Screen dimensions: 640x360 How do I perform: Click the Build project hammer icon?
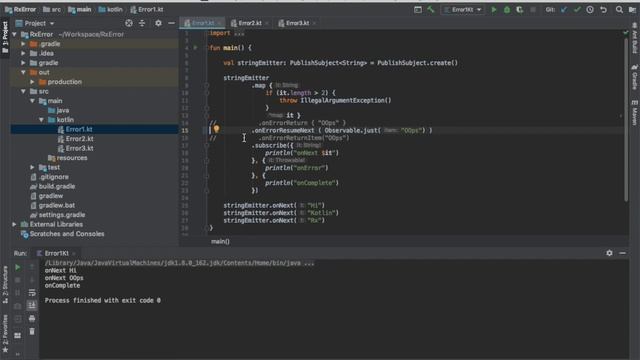tap(431, 9)
